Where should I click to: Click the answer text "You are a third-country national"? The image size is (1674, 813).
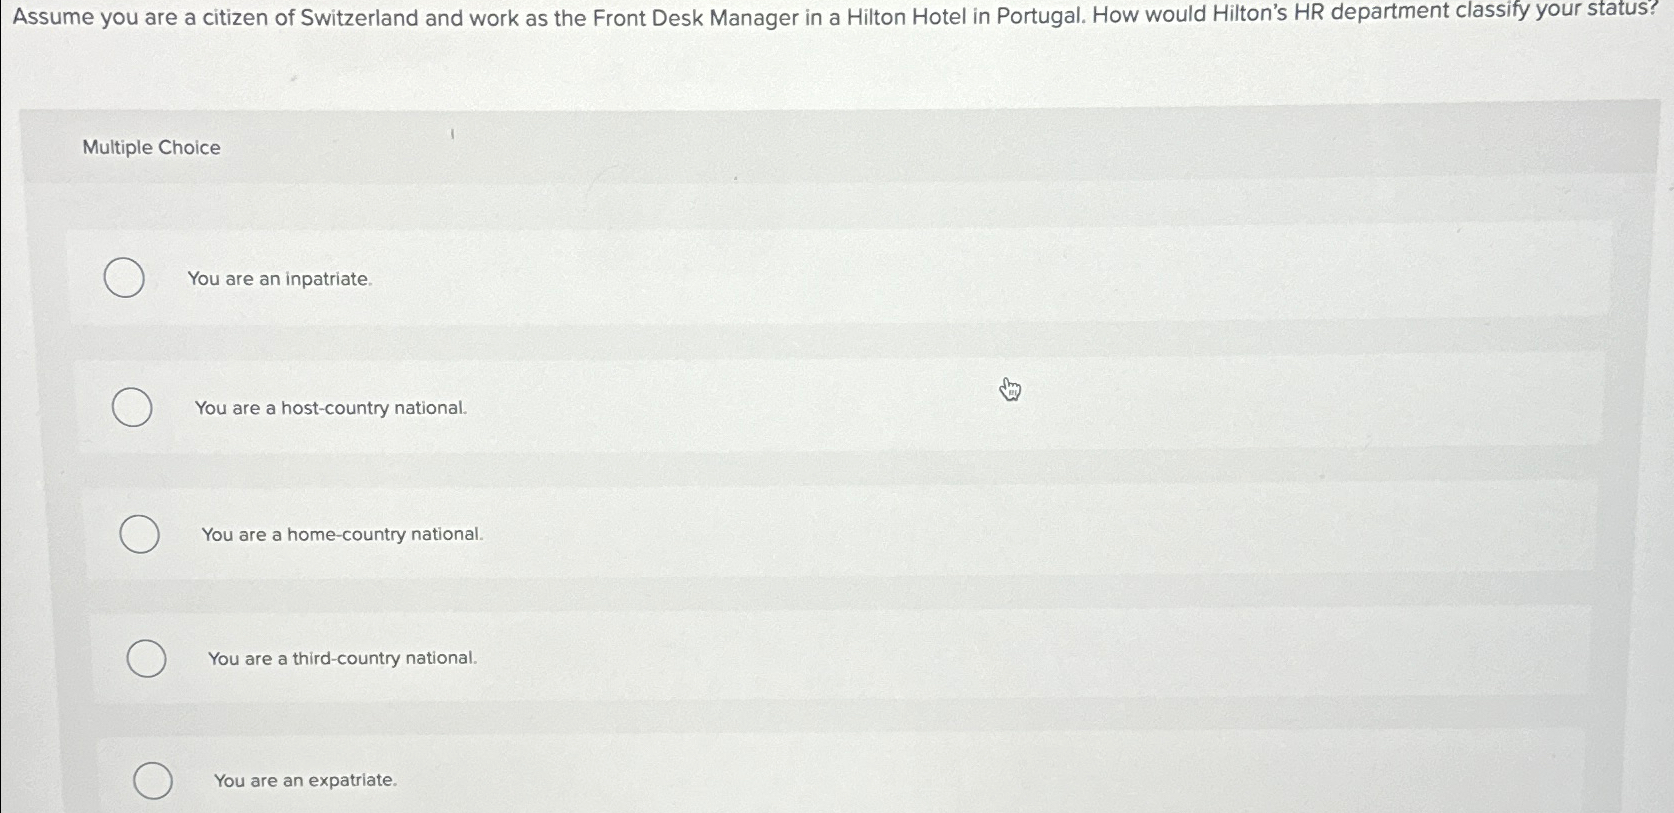(x=343, y=658)
